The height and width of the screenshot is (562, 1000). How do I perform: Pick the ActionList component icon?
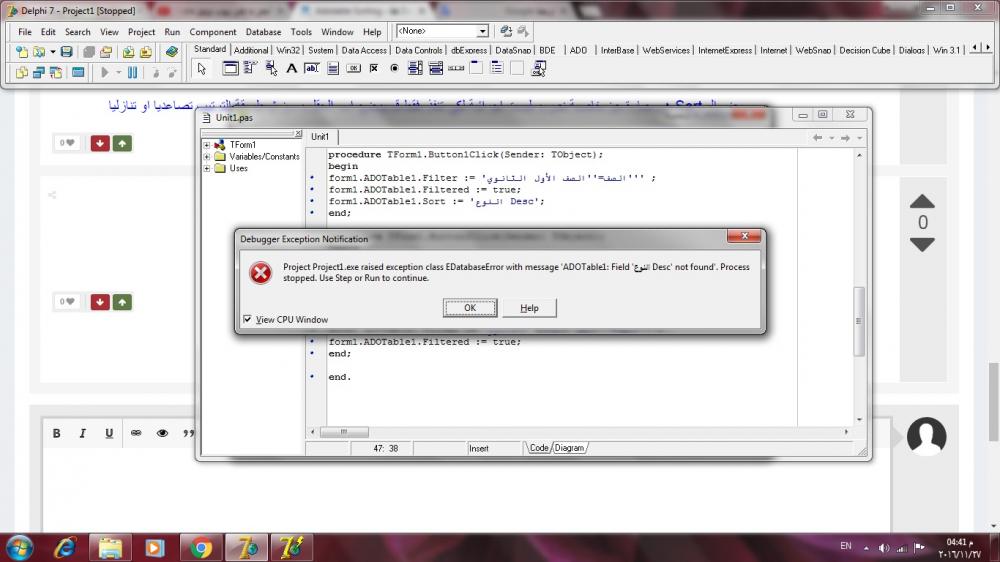(x=538, y=68)
